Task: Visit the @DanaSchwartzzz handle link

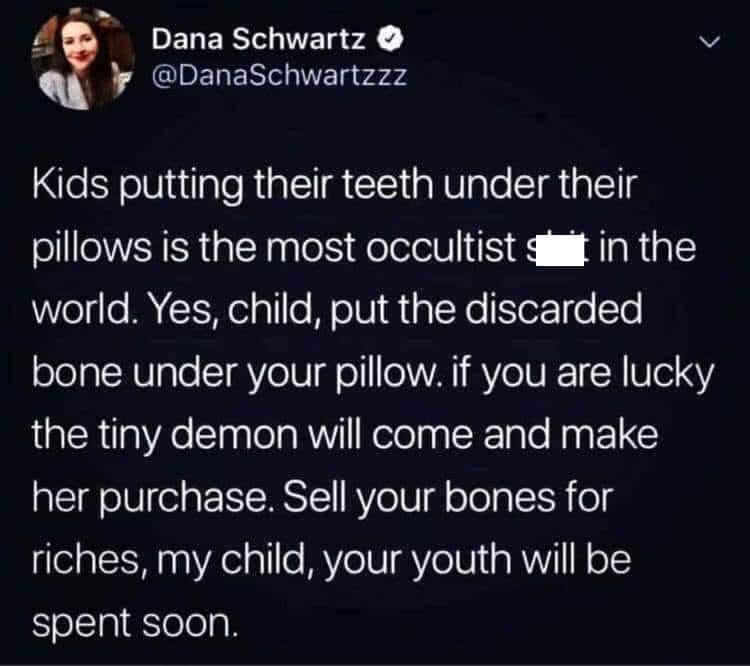Action: [279, 75]
